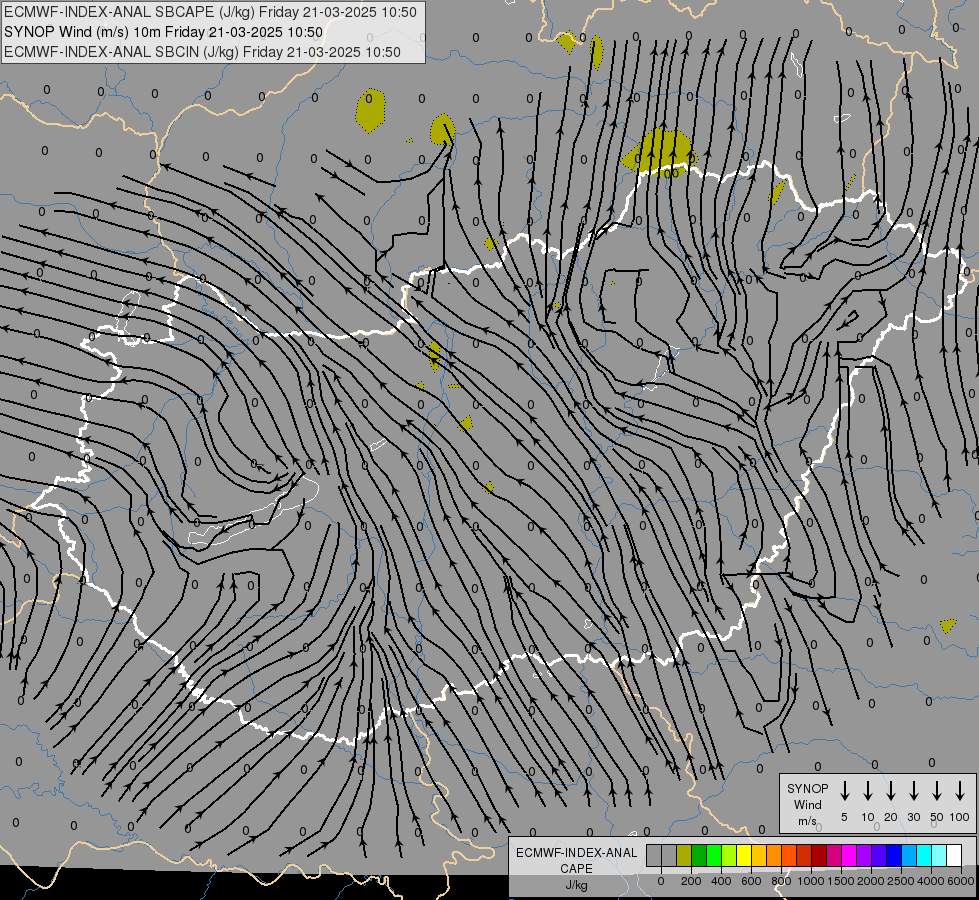Select the pure yellow CAPE legend swatch
The width and height of the screenshot is (979, 900).
744,855
